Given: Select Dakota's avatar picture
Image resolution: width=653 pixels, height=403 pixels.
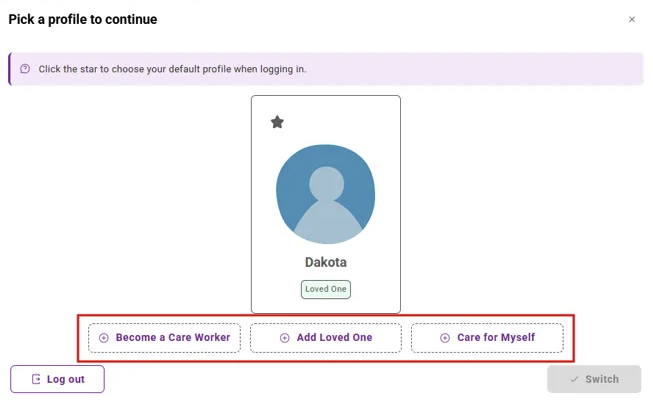Looking at the screenshot, I should (x=325, y=194).
